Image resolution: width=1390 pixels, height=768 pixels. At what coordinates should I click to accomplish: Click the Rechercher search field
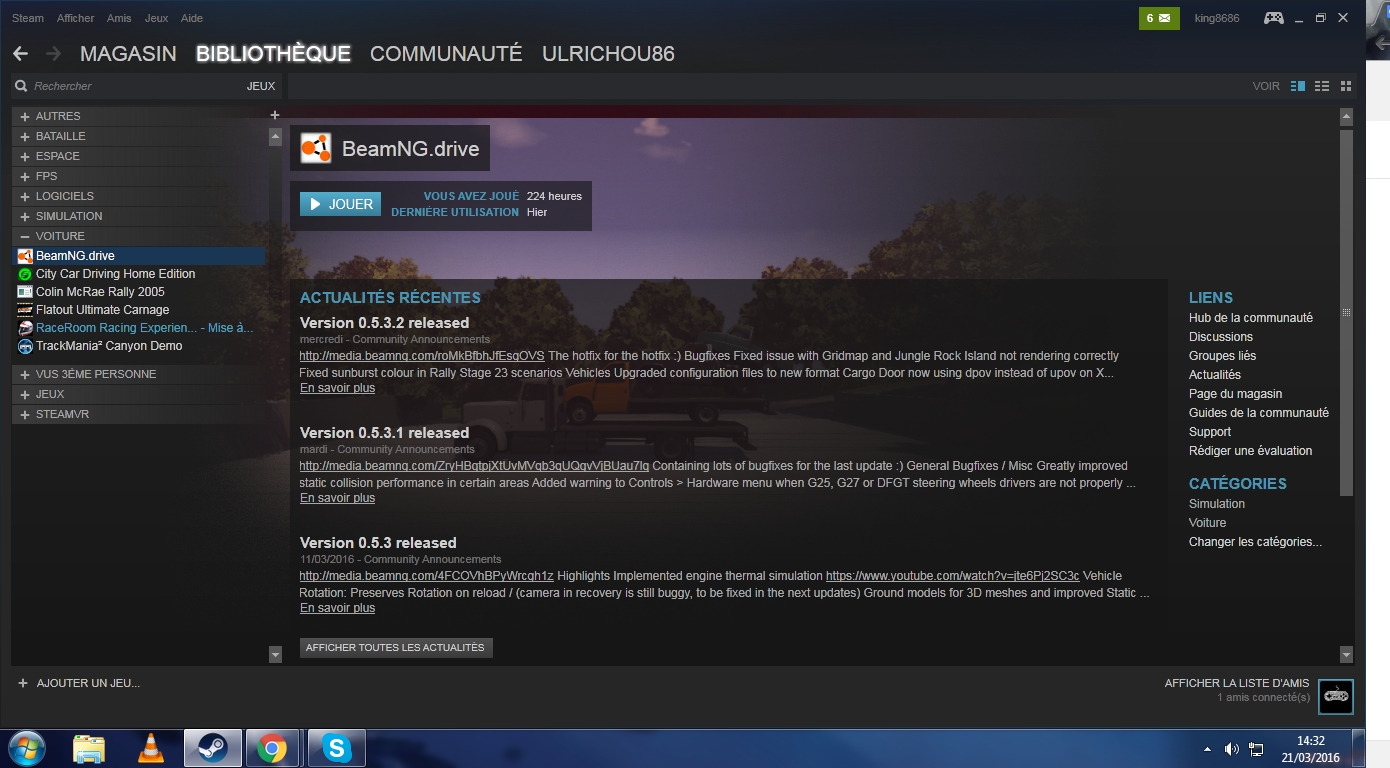[x=135, y=86]
